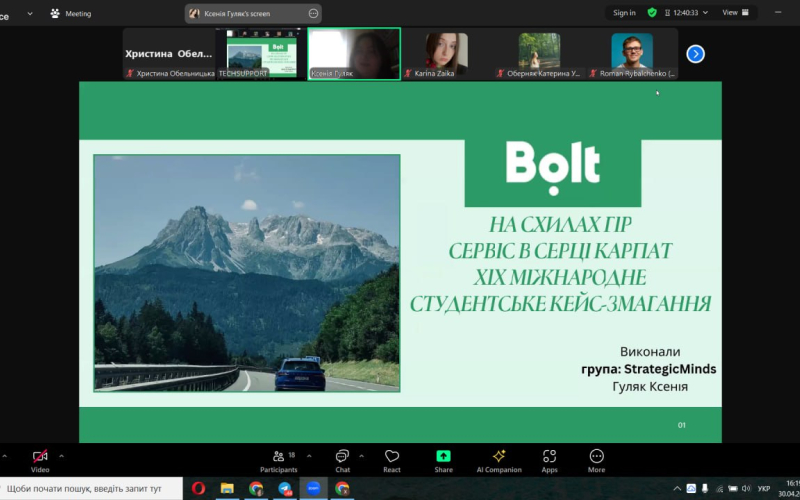
Task: Expand video options caret next to Video
Action: (62, 456)
